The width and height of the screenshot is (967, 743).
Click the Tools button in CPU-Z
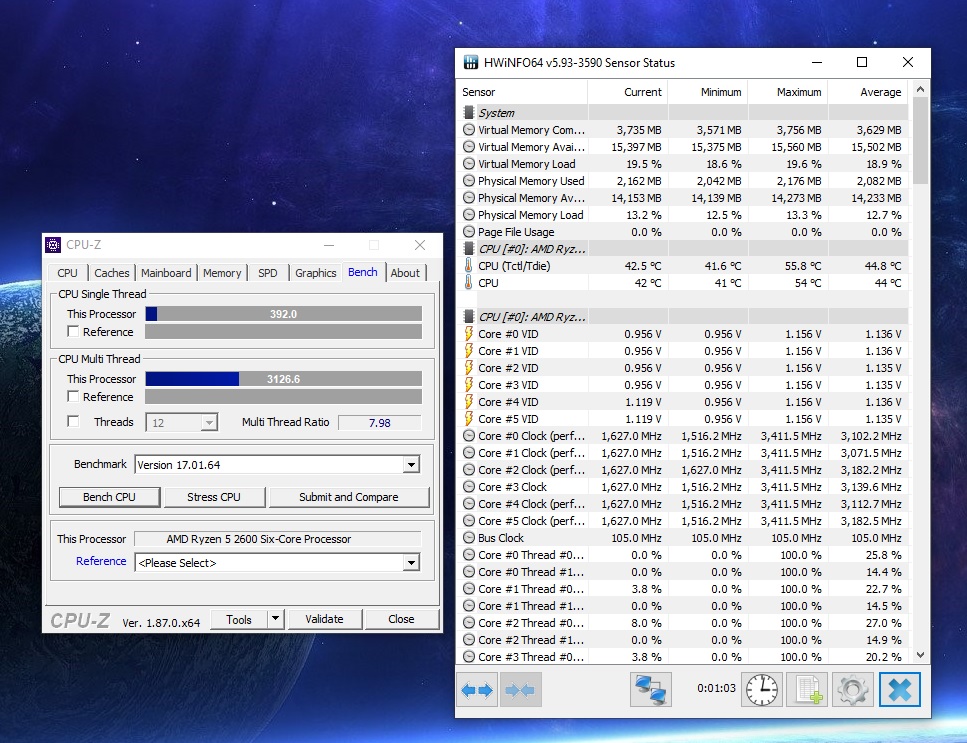239,619
